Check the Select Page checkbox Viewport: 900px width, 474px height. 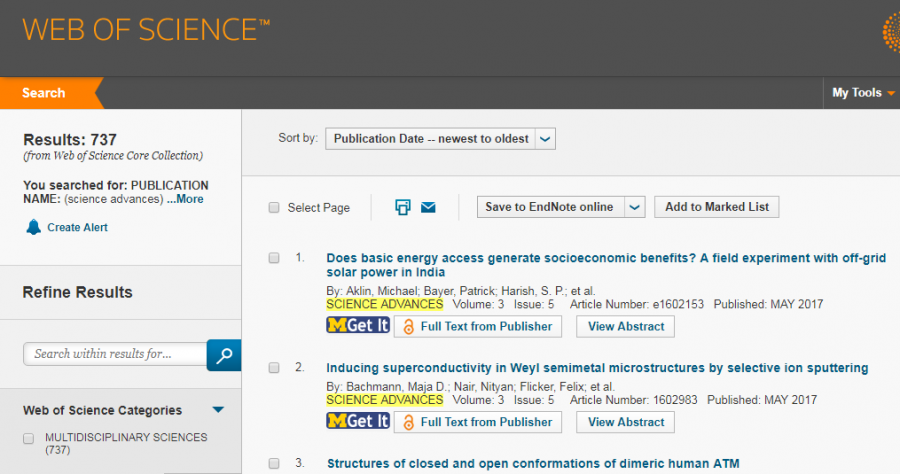pos(274,208)
